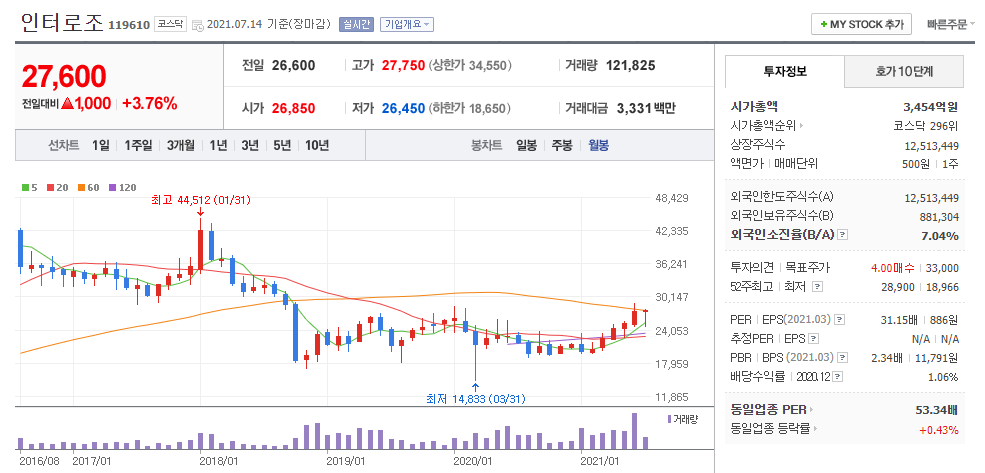Click the 2018/01 axis date label
The image size is (985, 473).
[220, 461]
